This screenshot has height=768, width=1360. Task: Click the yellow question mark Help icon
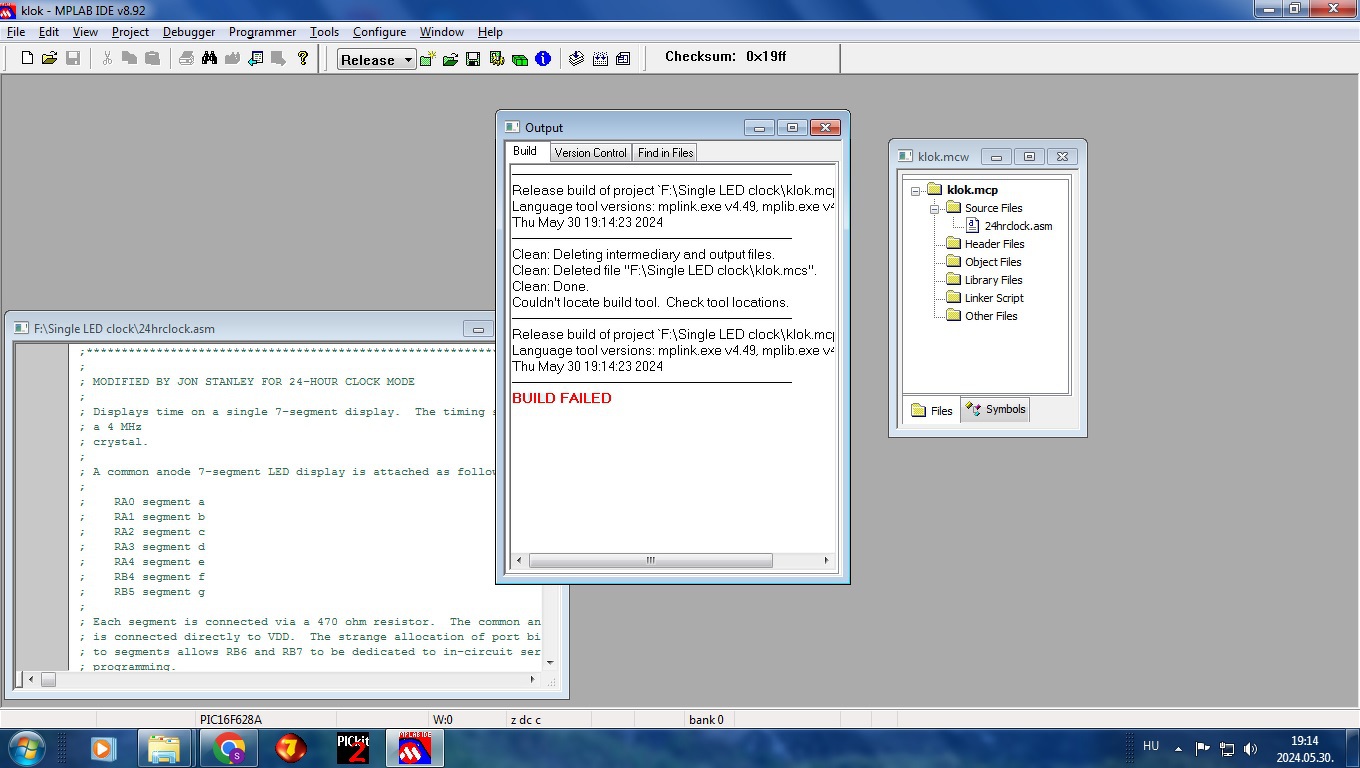click(303, 59)
